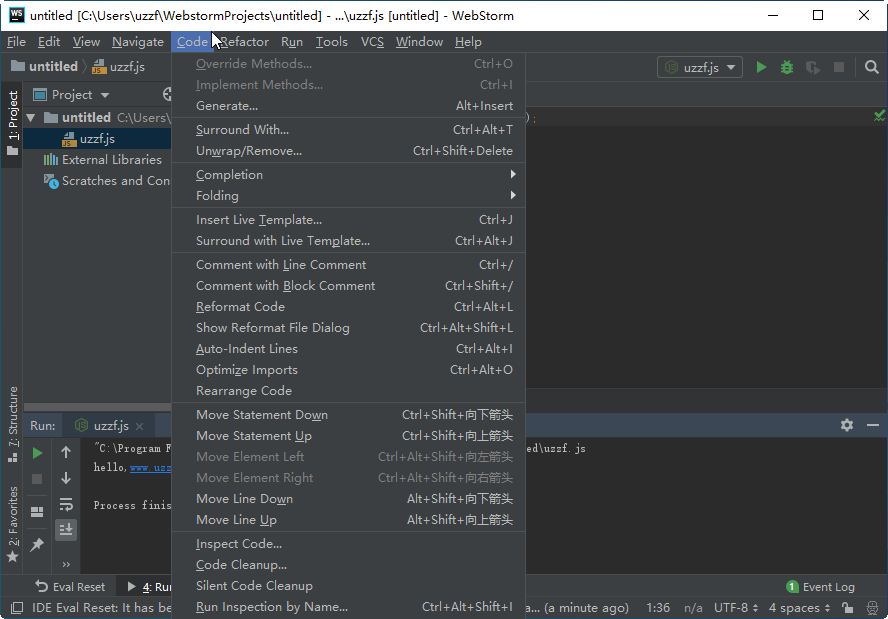Pin the Run tab
888x619 pixels.
coord(37,544)
